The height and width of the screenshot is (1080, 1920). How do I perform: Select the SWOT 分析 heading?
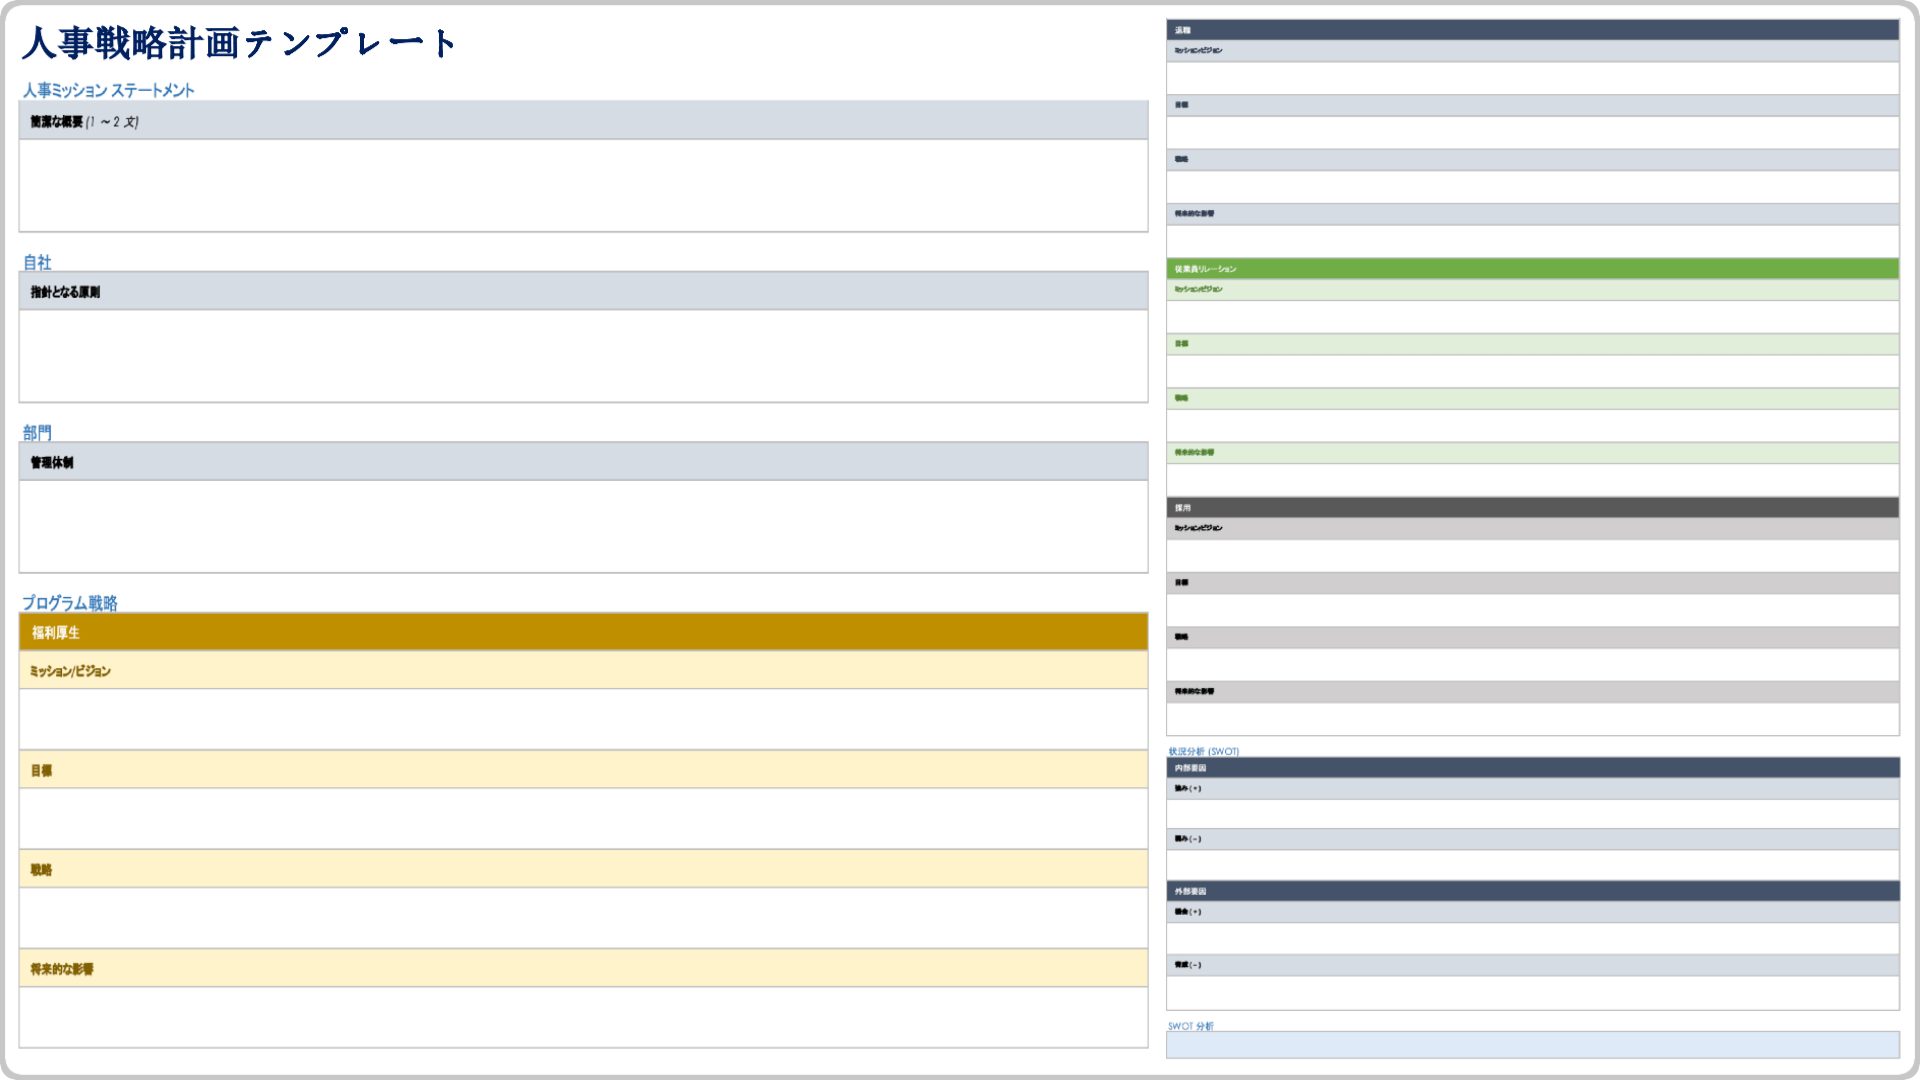pyautogui.click(x=1190, y=1026)
